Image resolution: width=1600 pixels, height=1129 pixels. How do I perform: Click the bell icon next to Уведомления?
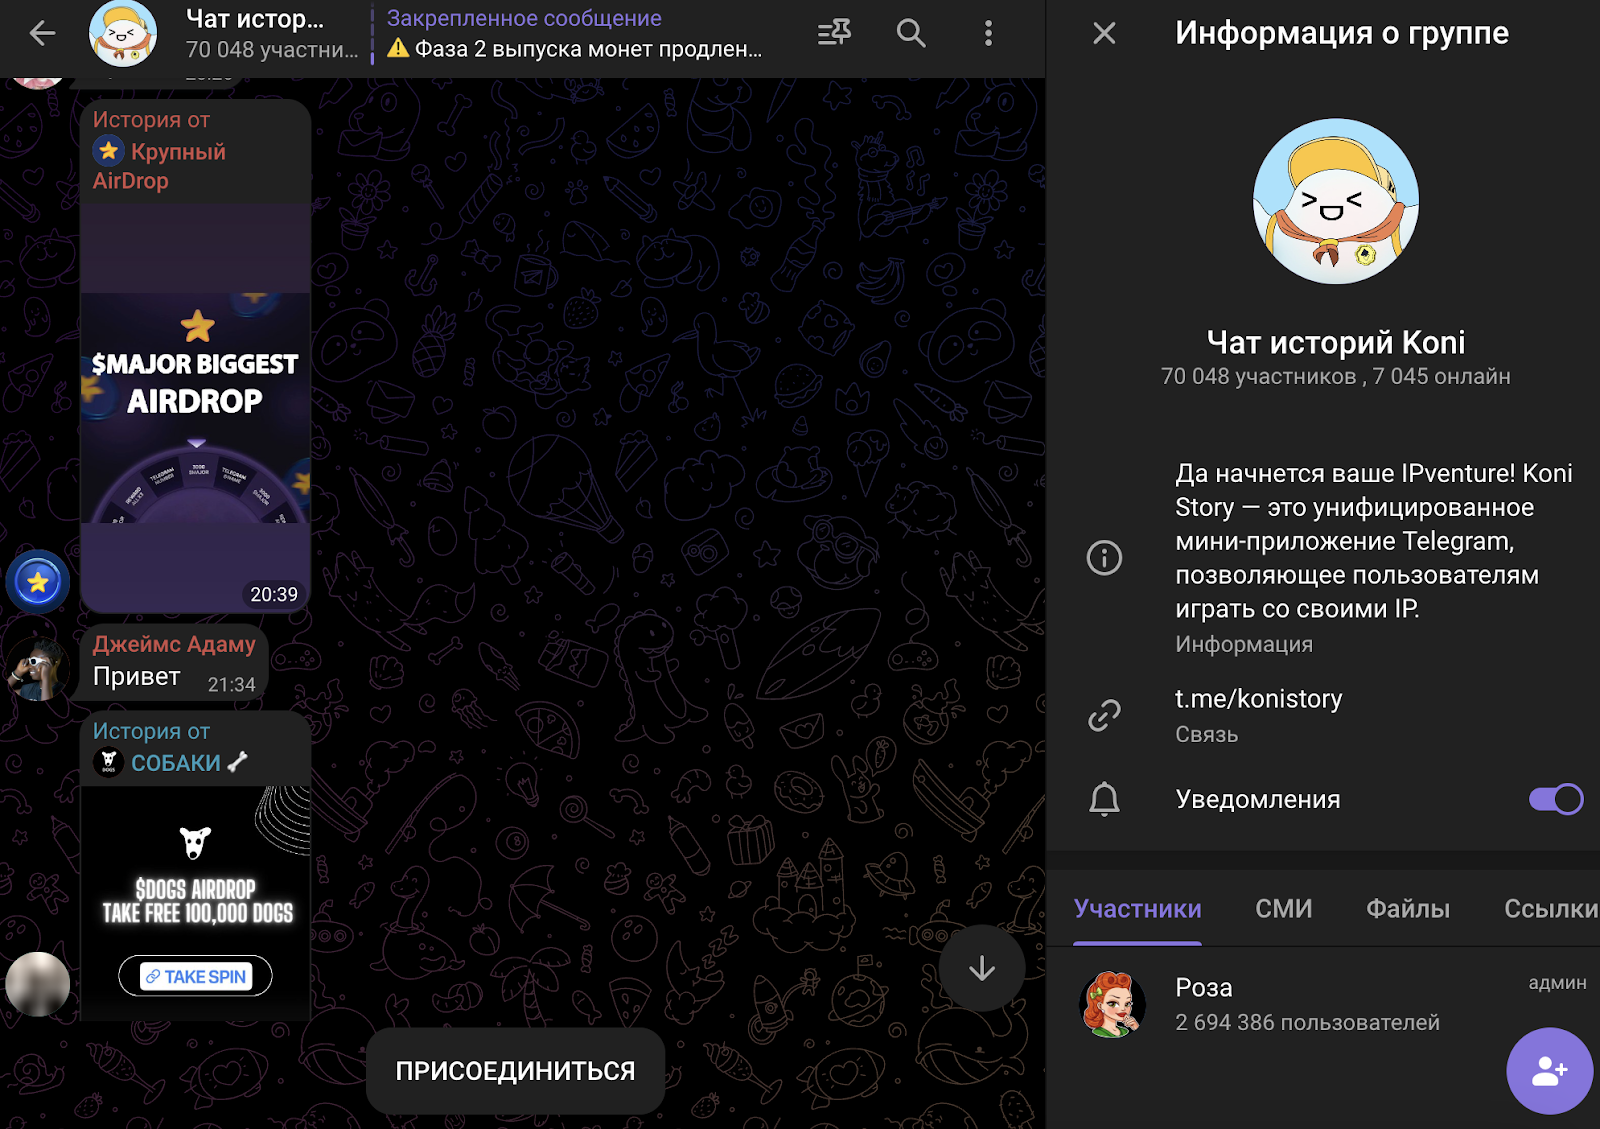pyautogui.click(x=1104, y=799)
